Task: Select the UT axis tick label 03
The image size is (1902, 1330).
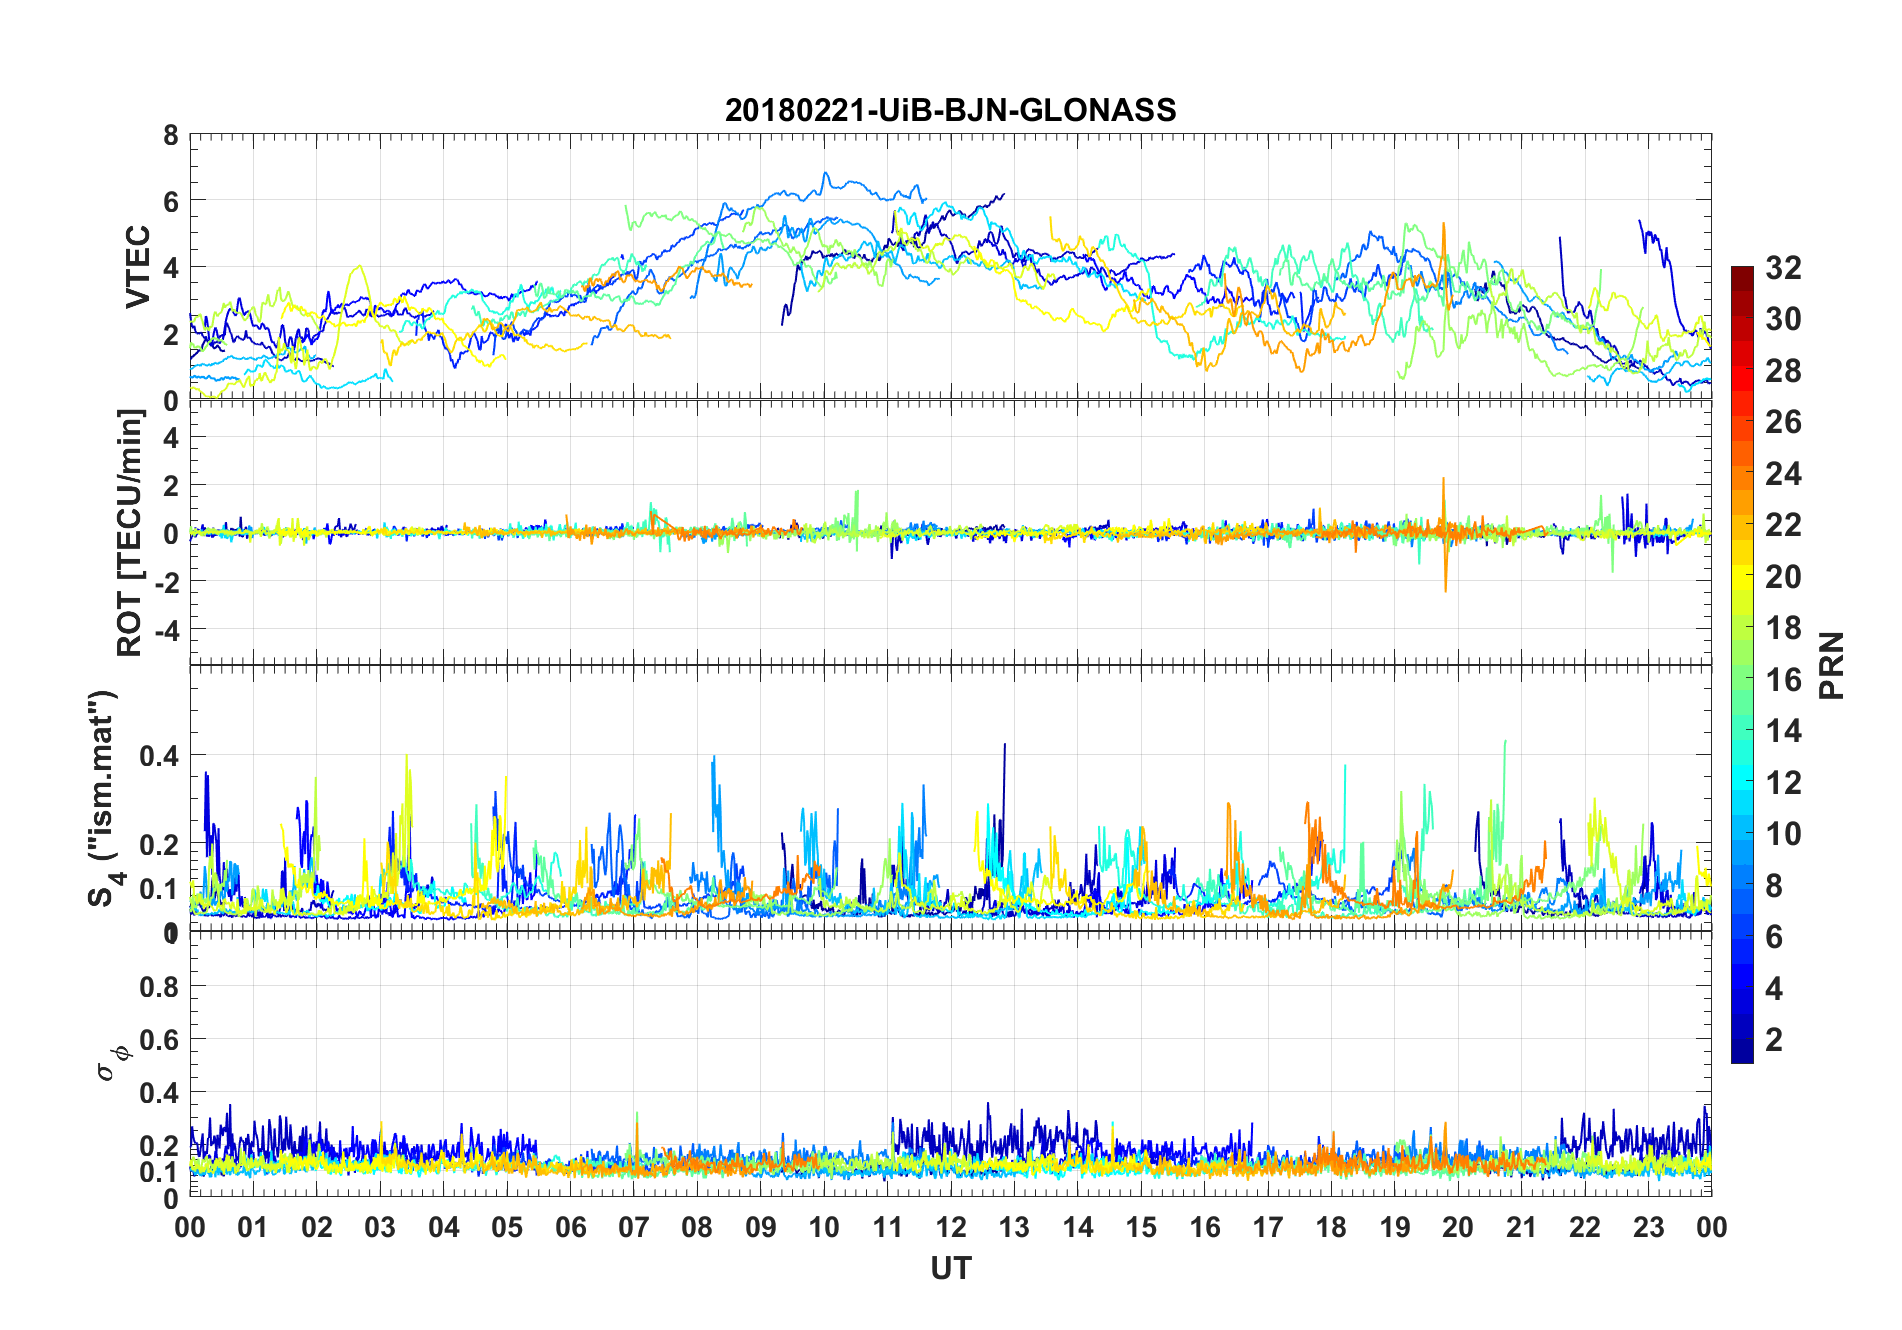Action: point(380,1227)
